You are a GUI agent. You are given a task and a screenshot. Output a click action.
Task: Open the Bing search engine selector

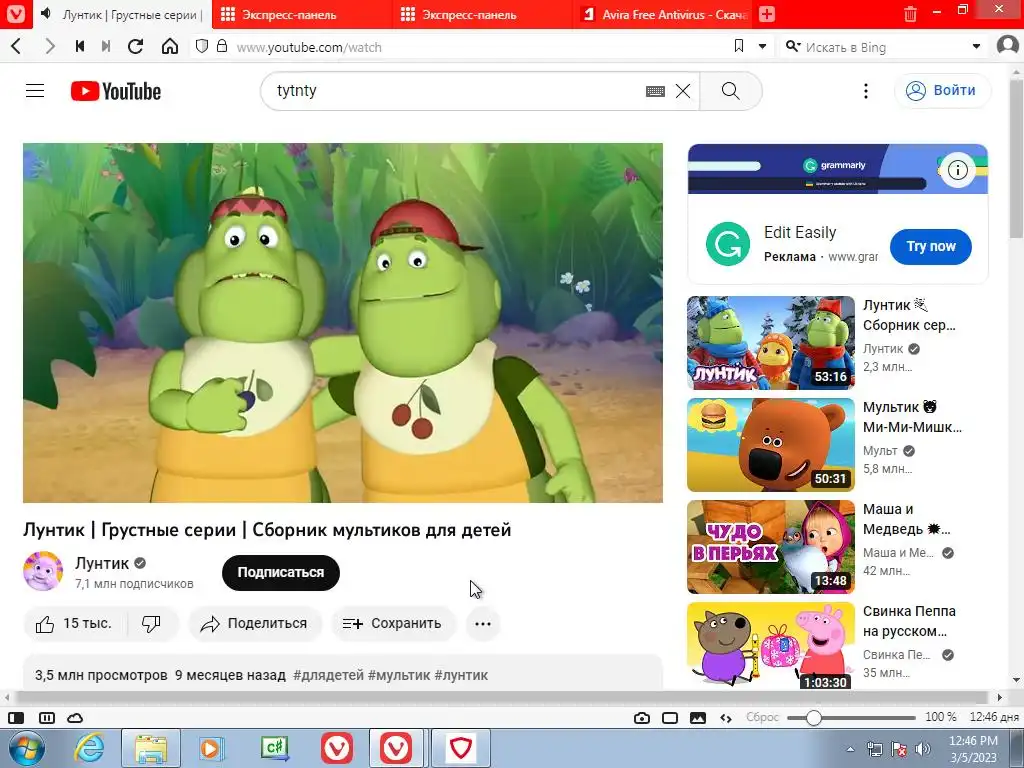793,46
